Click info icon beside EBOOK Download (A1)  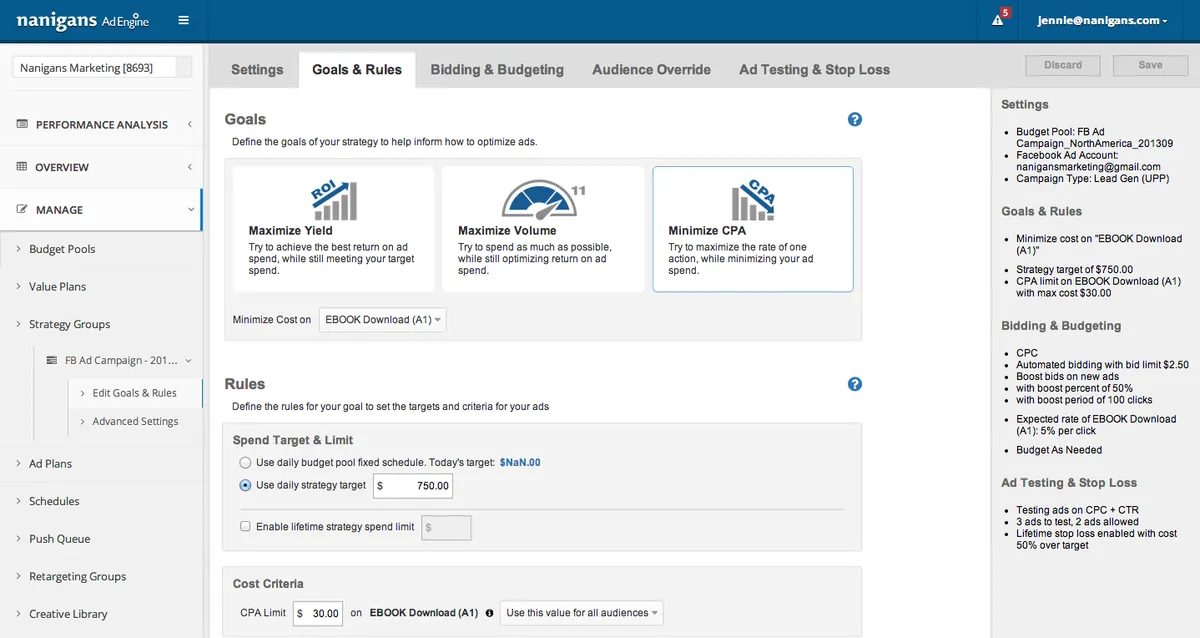pyautogui.click(x=489, y=613)
